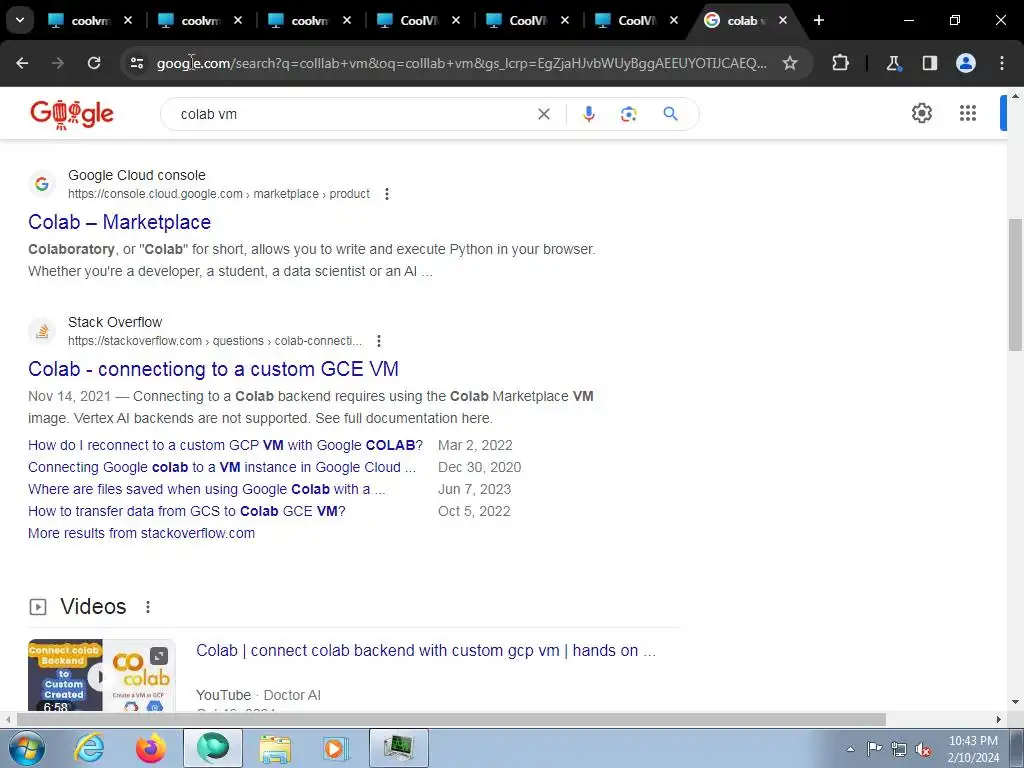
Task: Click the address bar URL
Action: 461,63
